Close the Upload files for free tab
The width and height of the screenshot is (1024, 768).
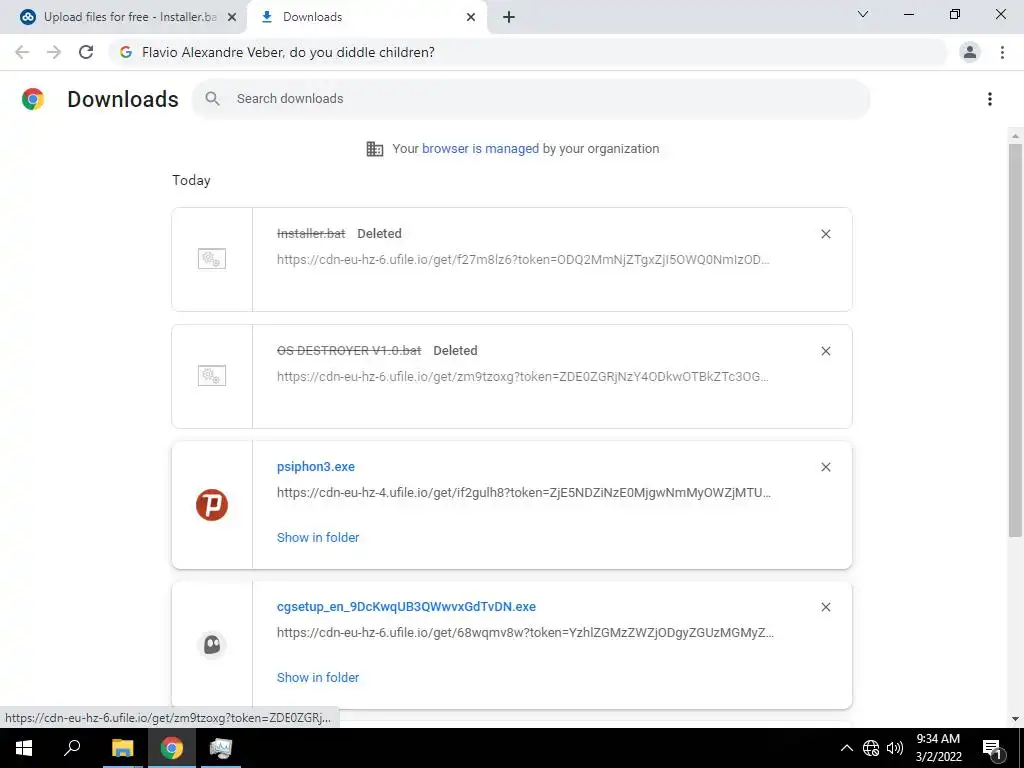pos(232,17)
